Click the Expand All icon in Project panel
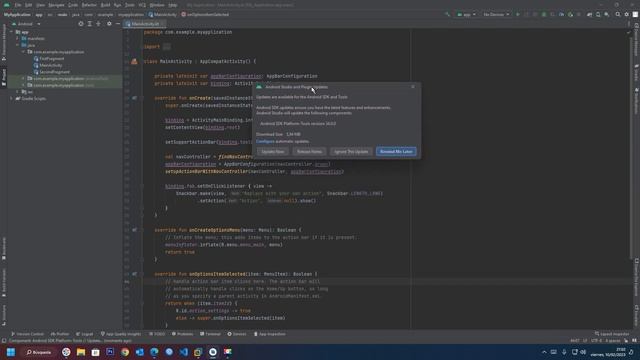The width and height of the screenshot is (640, 360). click(x=89, y=24)
